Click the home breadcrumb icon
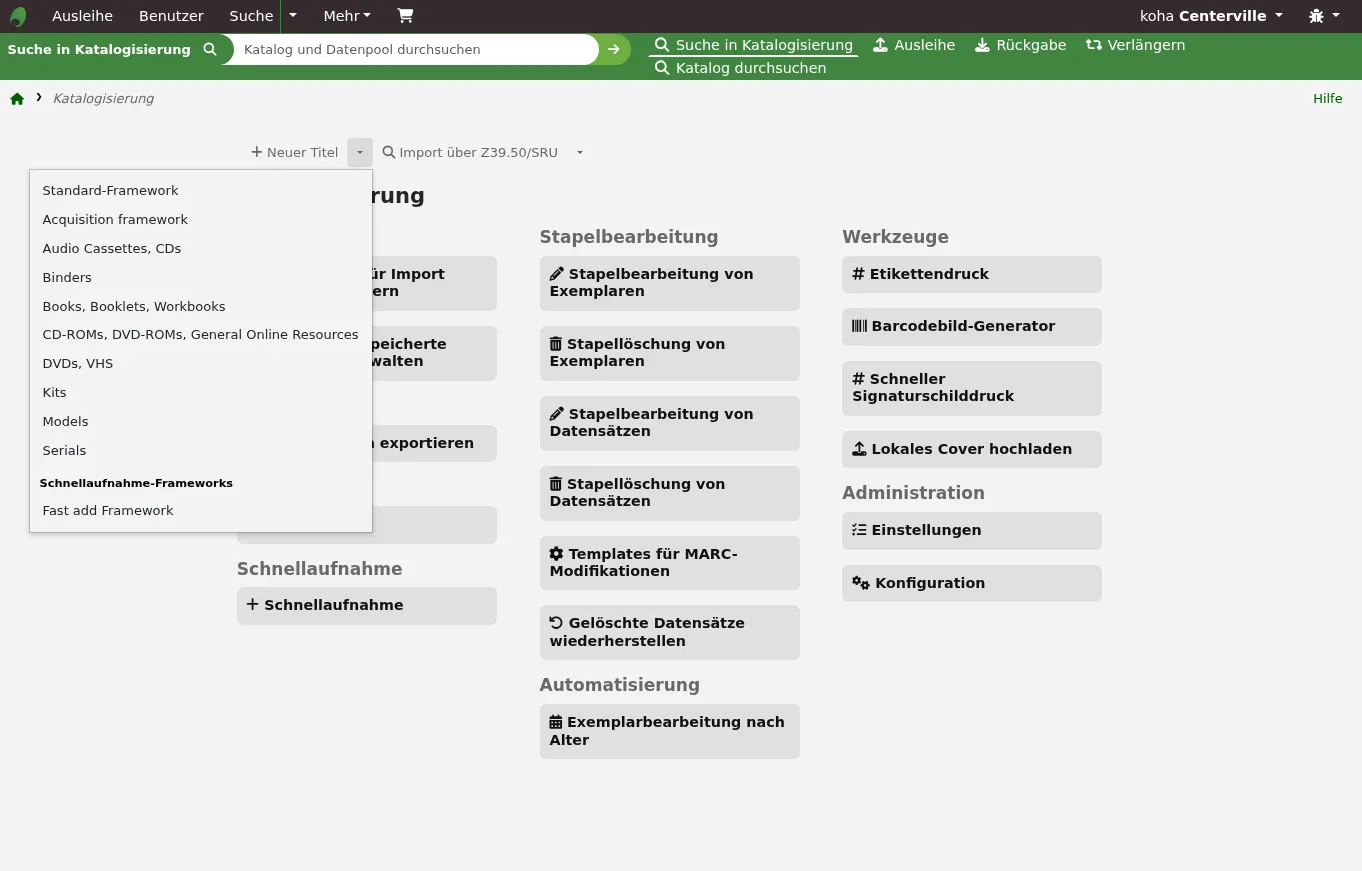This screenshot has width=1362, height=871. coord(17,99)
